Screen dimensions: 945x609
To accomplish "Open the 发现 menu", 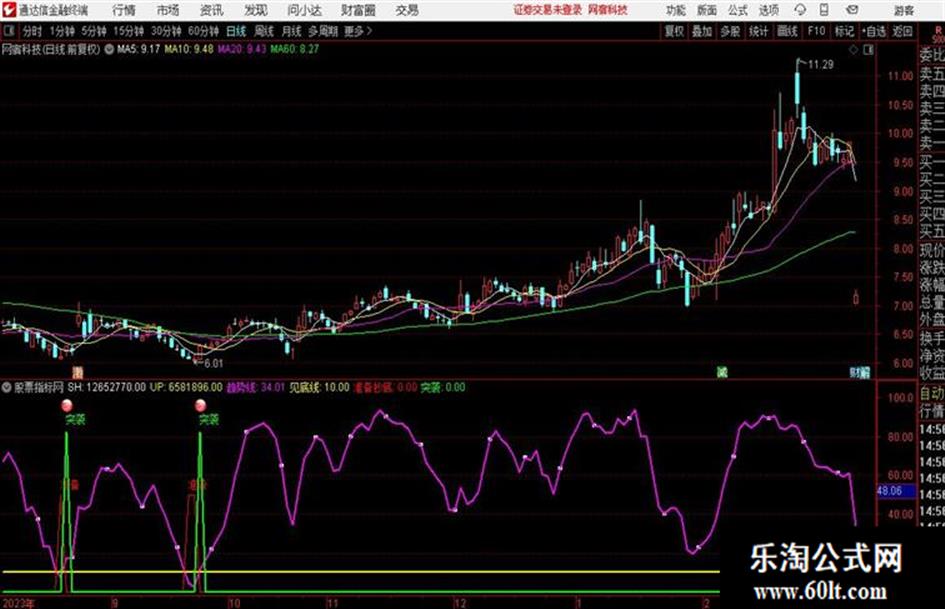I will coord(256,10).
